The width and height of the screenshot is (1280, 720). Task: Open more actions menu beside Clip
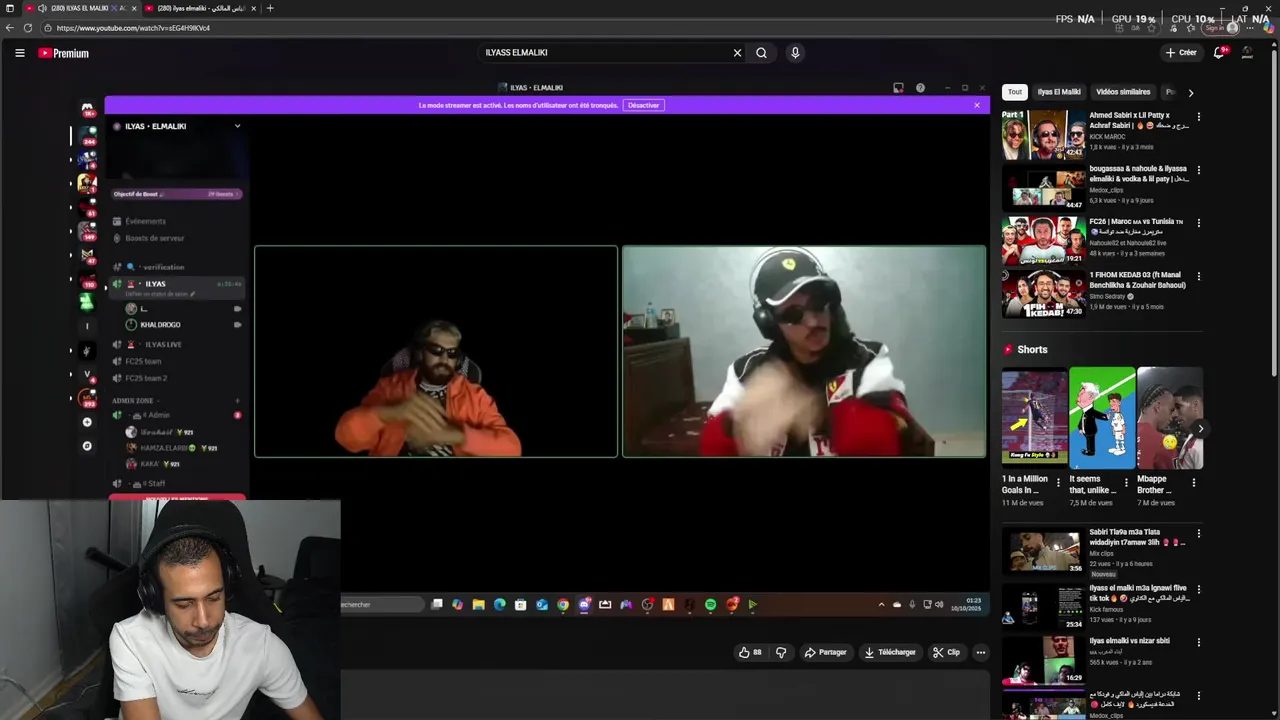(x=981, y=652)
